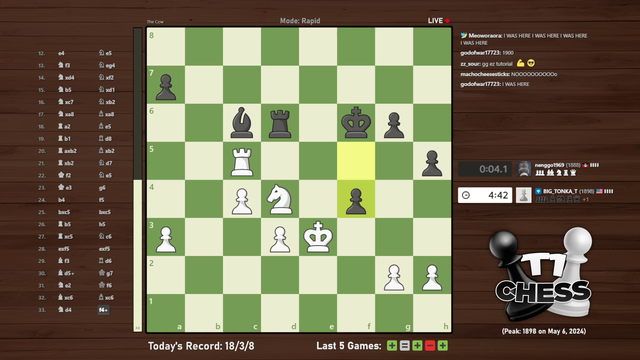
Task: Click the flexed arm emoji in zz_sour's message
Action: 520,63
